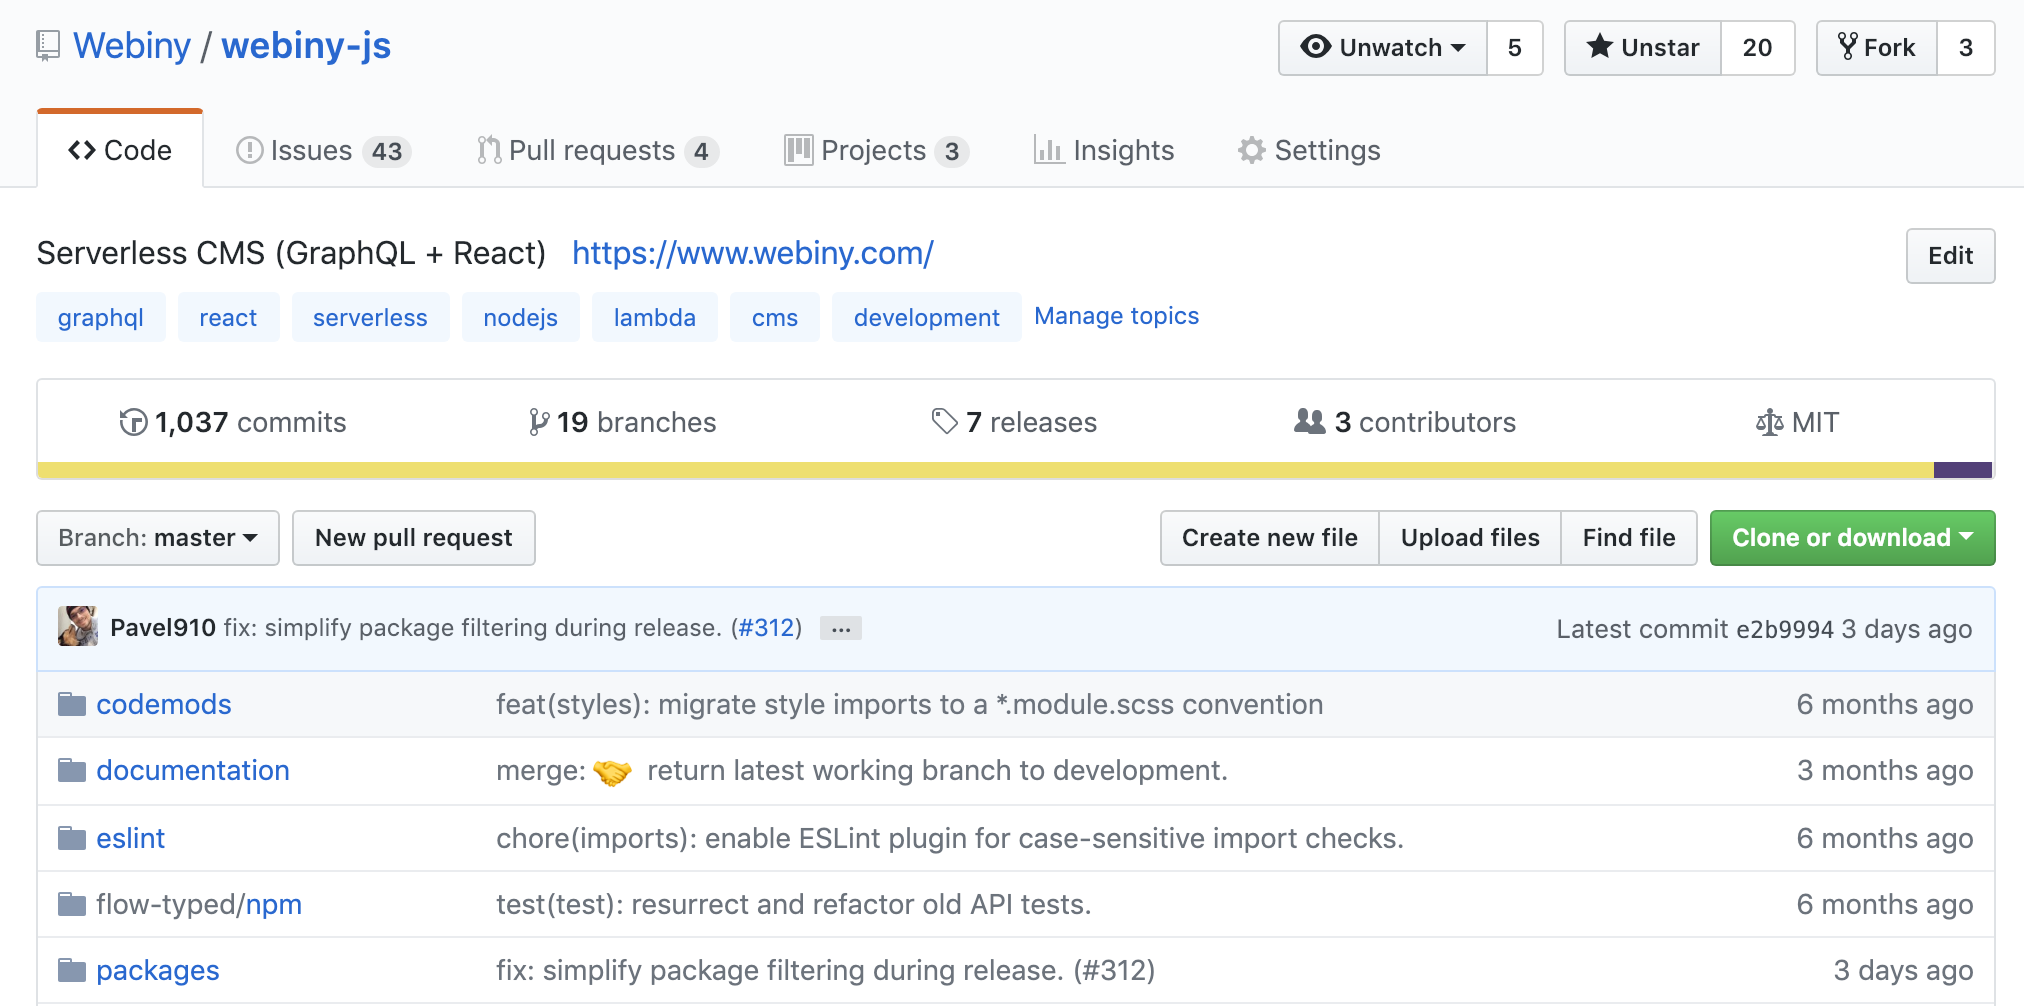
Task: Click the New pull request button
Action: coord(413,538)
